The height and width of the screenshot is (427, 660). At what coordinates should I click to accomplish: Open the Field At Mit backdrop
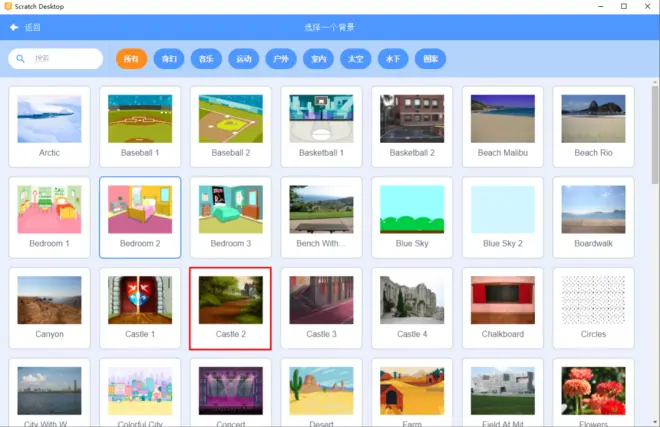tap(503, 392)
